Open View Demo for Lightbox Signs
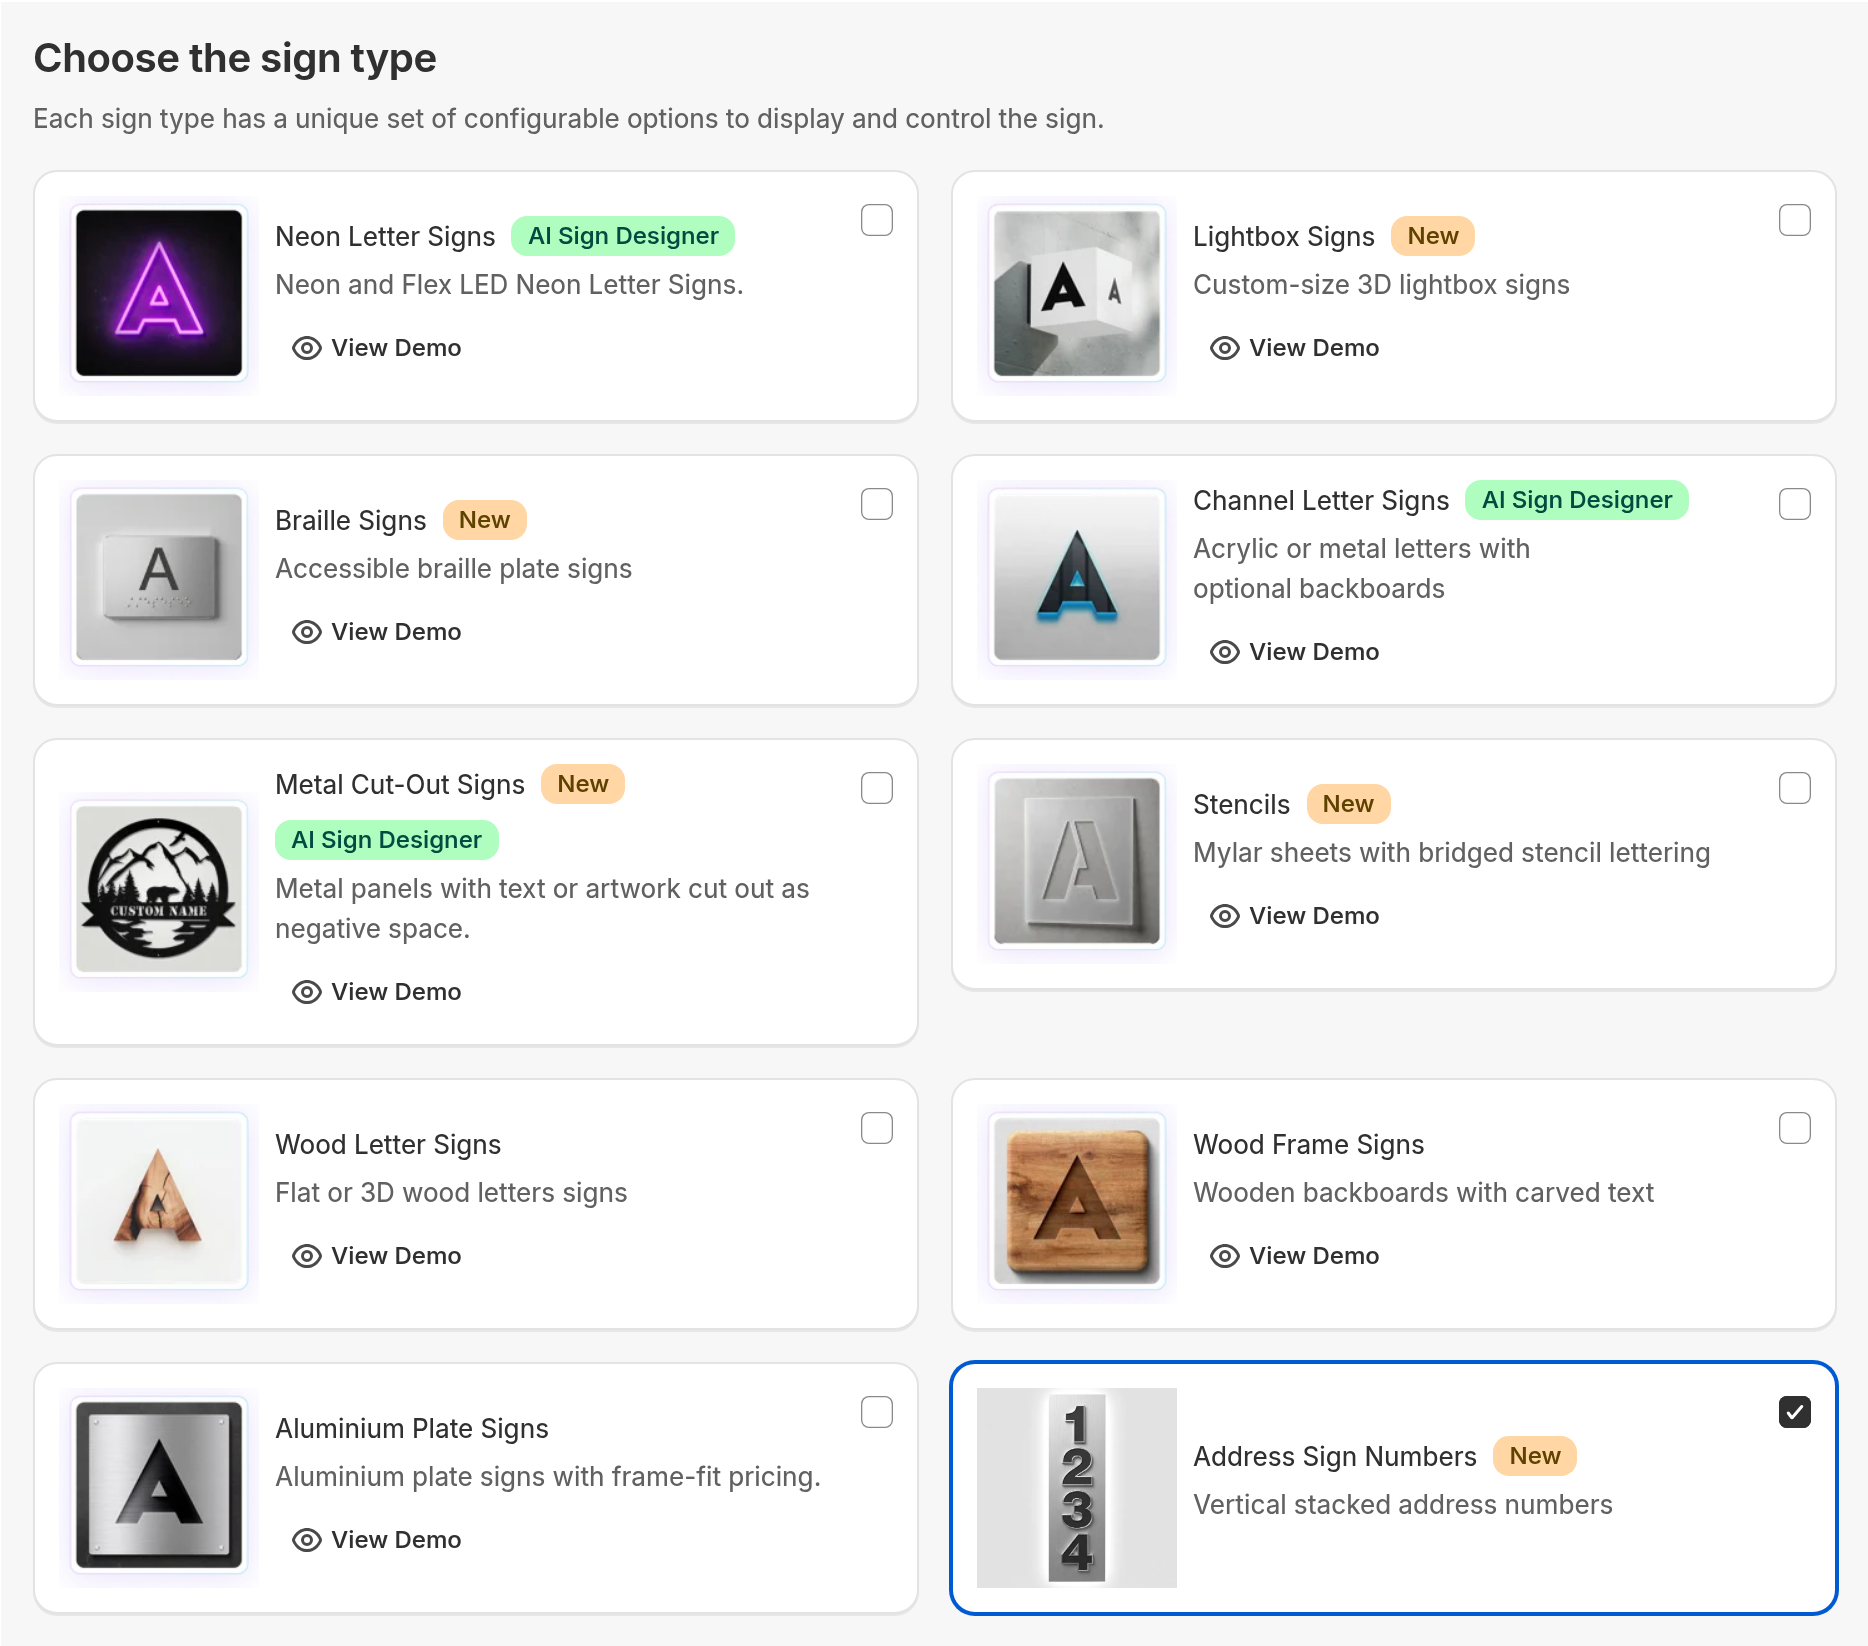1868x1646 pixels. 1295,348
